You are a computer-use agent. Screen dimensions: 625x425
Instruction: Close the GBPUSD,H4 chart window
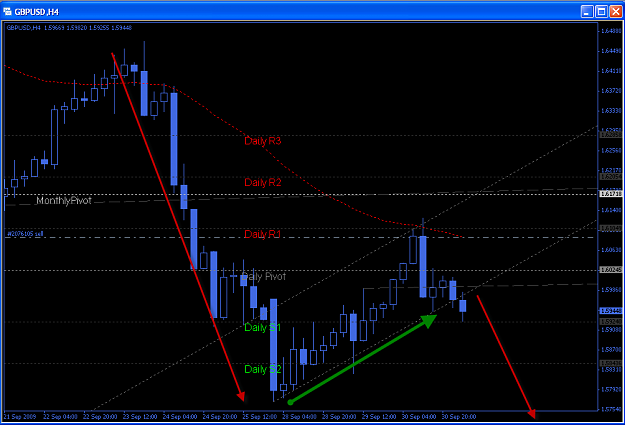tap(616, 11)
